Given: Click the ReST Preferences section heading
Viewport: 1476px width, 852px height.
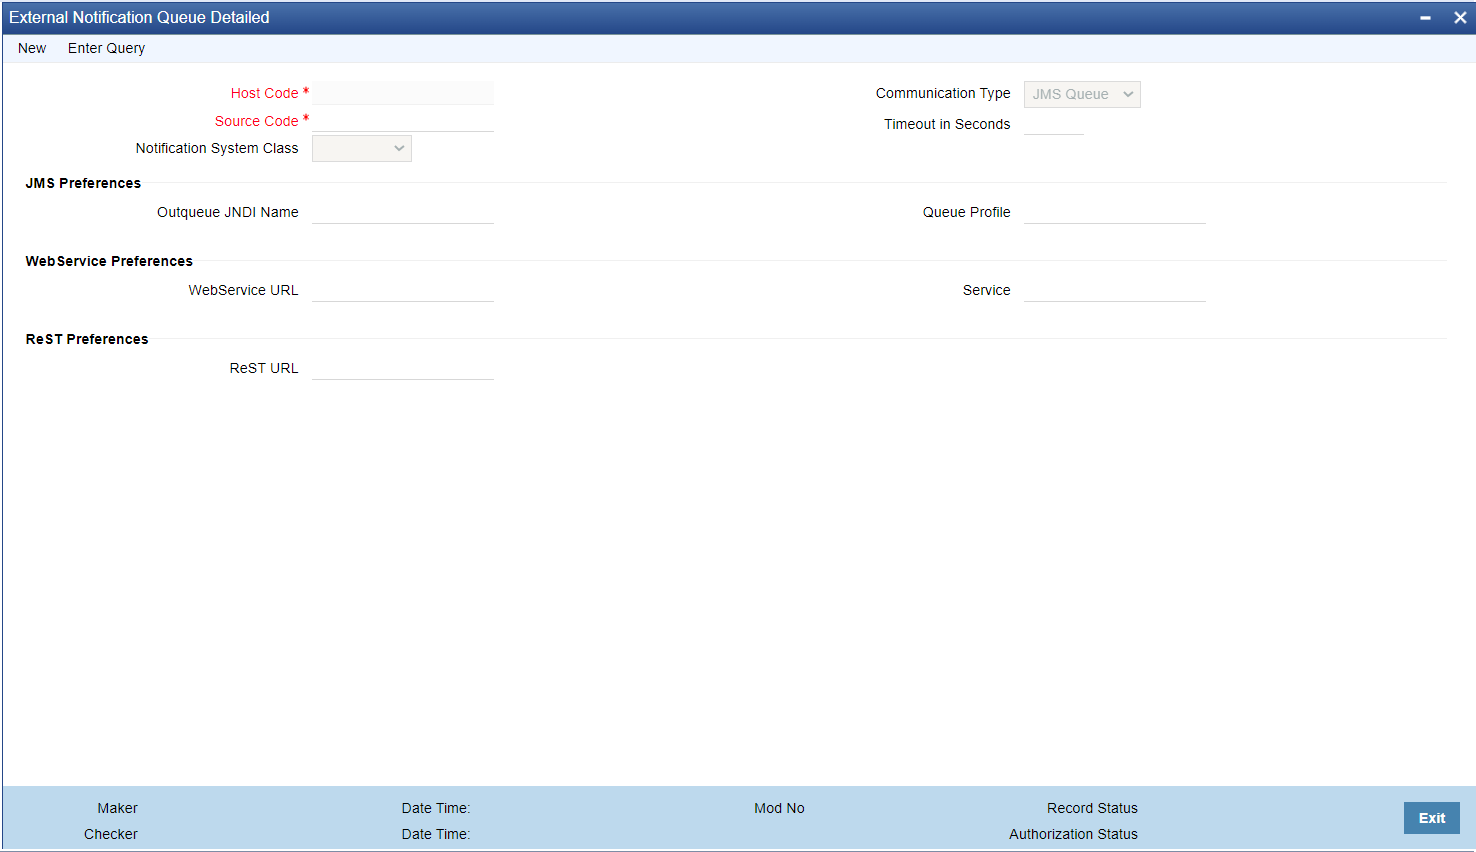Looking at the screenshot, I should [x=87, y=339].
